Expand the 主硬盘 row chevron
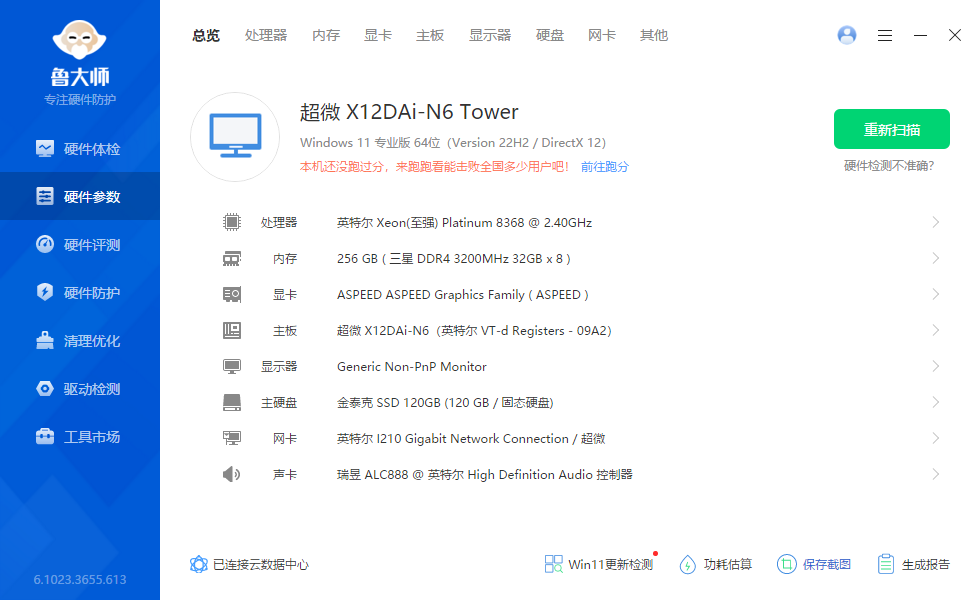The height and width of the screenshot is (600, 980). pos(935,402)
